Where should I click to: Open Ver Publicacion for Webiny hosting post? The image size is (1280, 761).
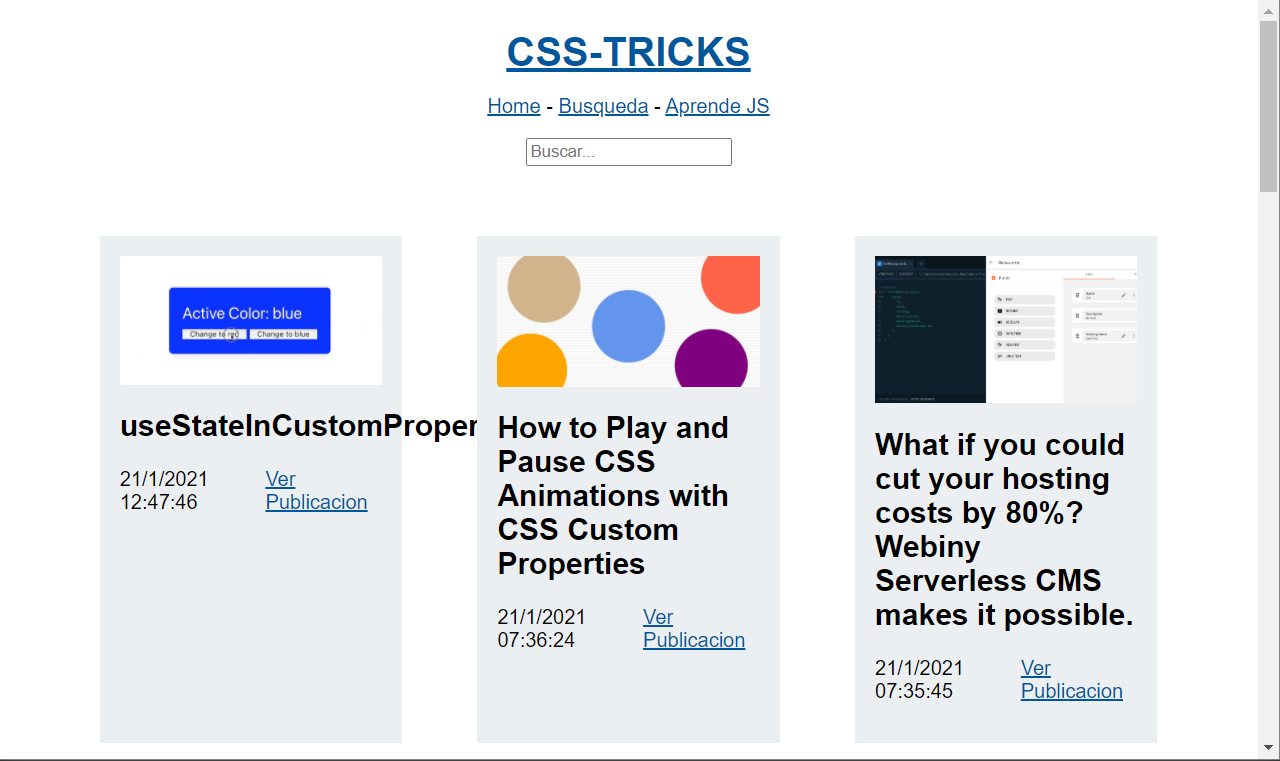pyautogui.click(x=1072, y=679)
